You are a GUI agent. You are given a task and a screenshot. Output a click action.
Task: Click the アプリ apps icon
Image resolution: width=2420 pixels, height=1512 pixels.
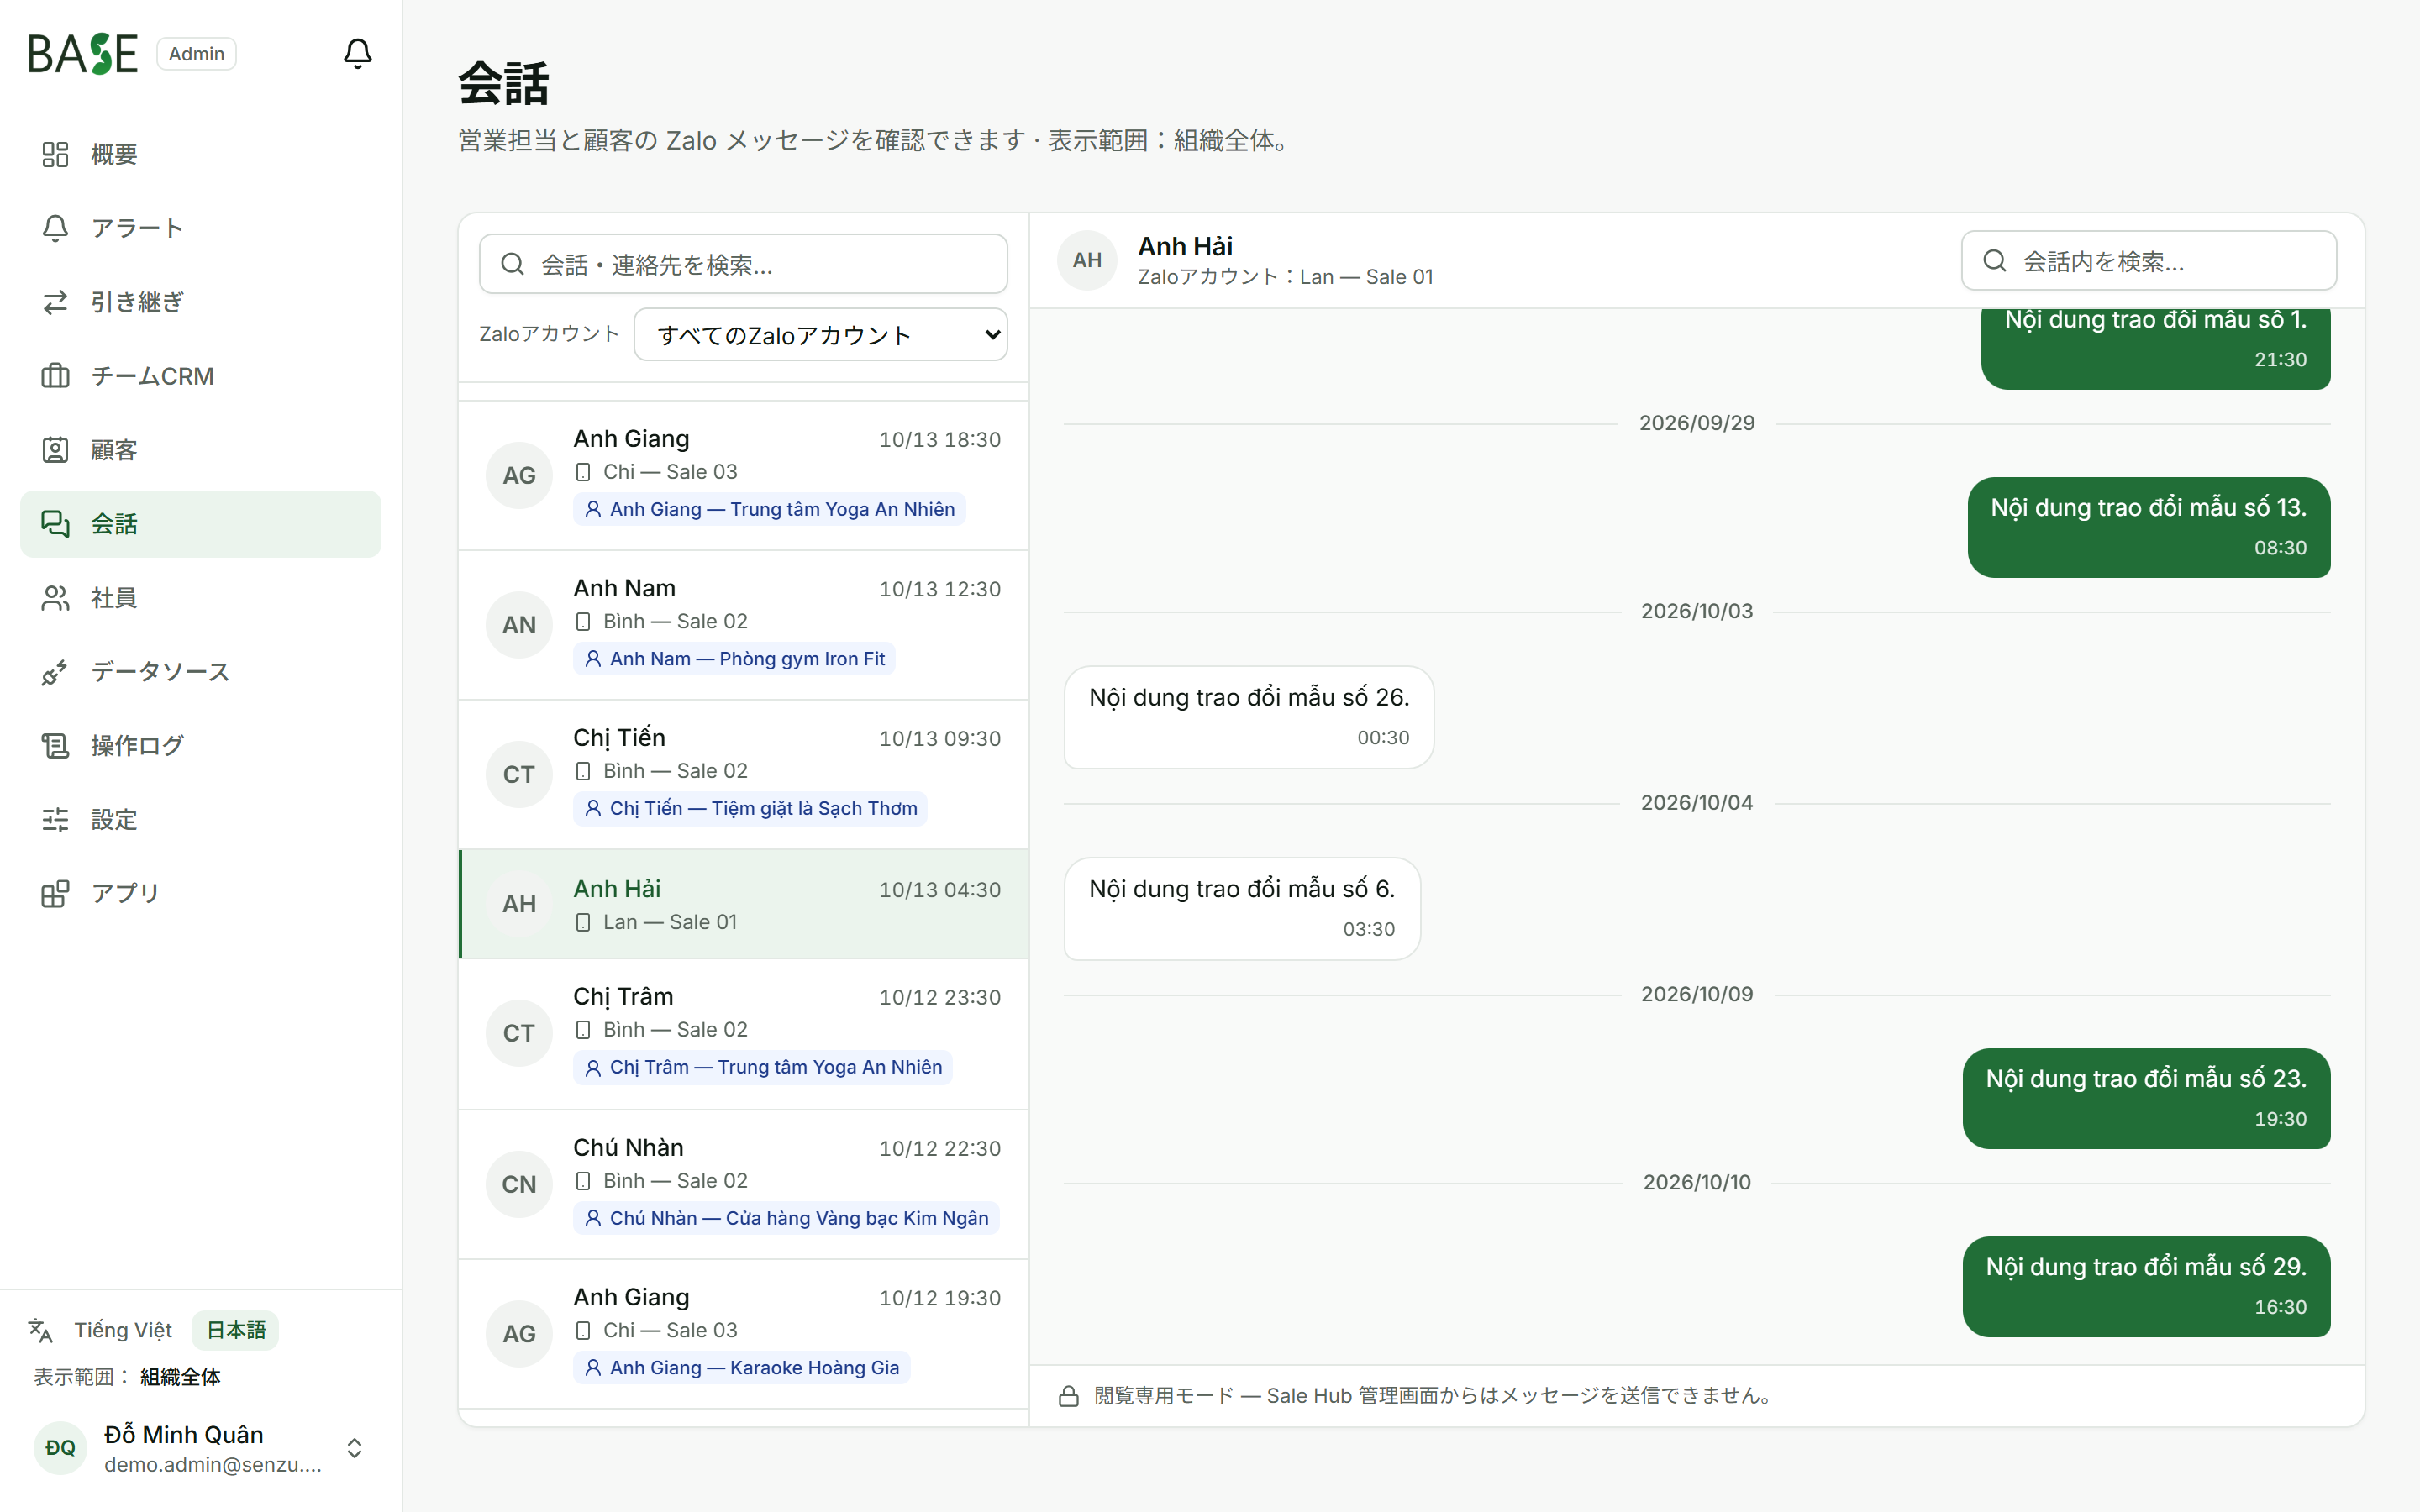[55, 893]
